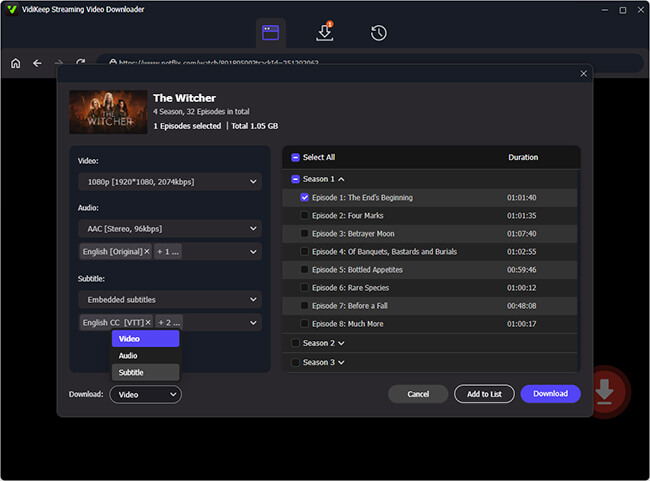Navigate back with the left arrow icon
Image resolution: width=650 pixels, height=481 pixels.
[37, 63]
